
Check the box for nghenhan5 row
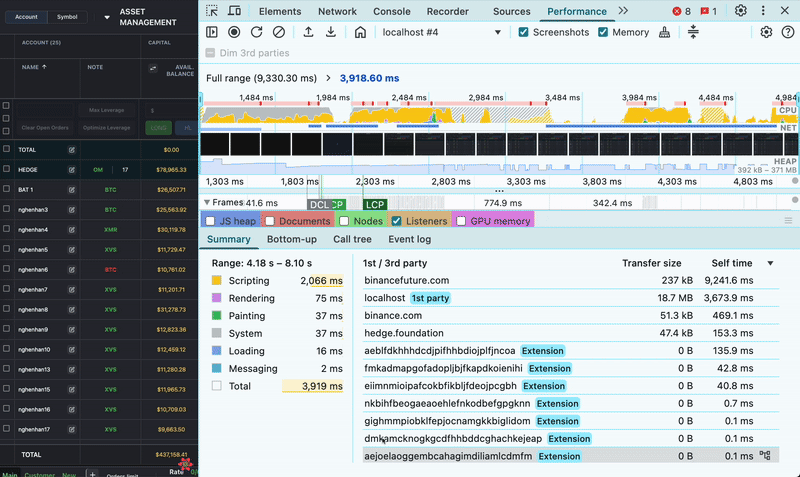tap(6, 249)
